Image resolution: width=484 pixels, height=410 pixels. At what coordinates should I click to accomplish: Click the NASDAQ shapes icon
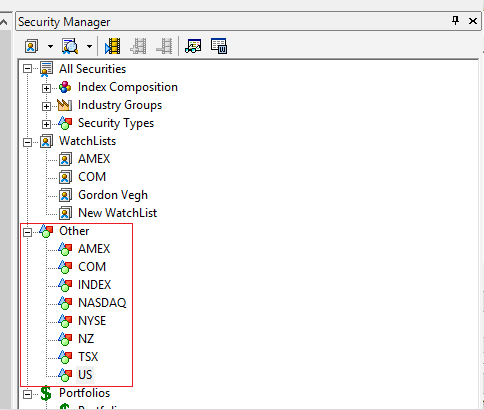65,303
